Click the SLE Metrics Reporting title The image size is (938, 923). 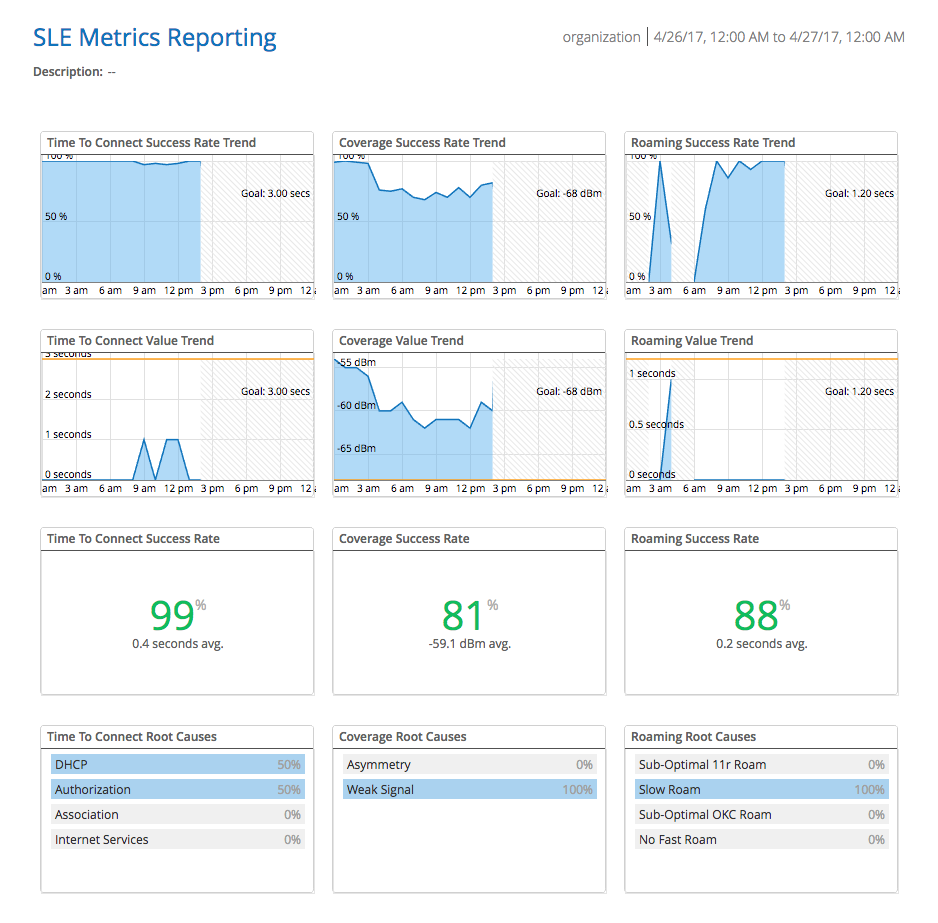pyautogui.click(x=155, y=38)
